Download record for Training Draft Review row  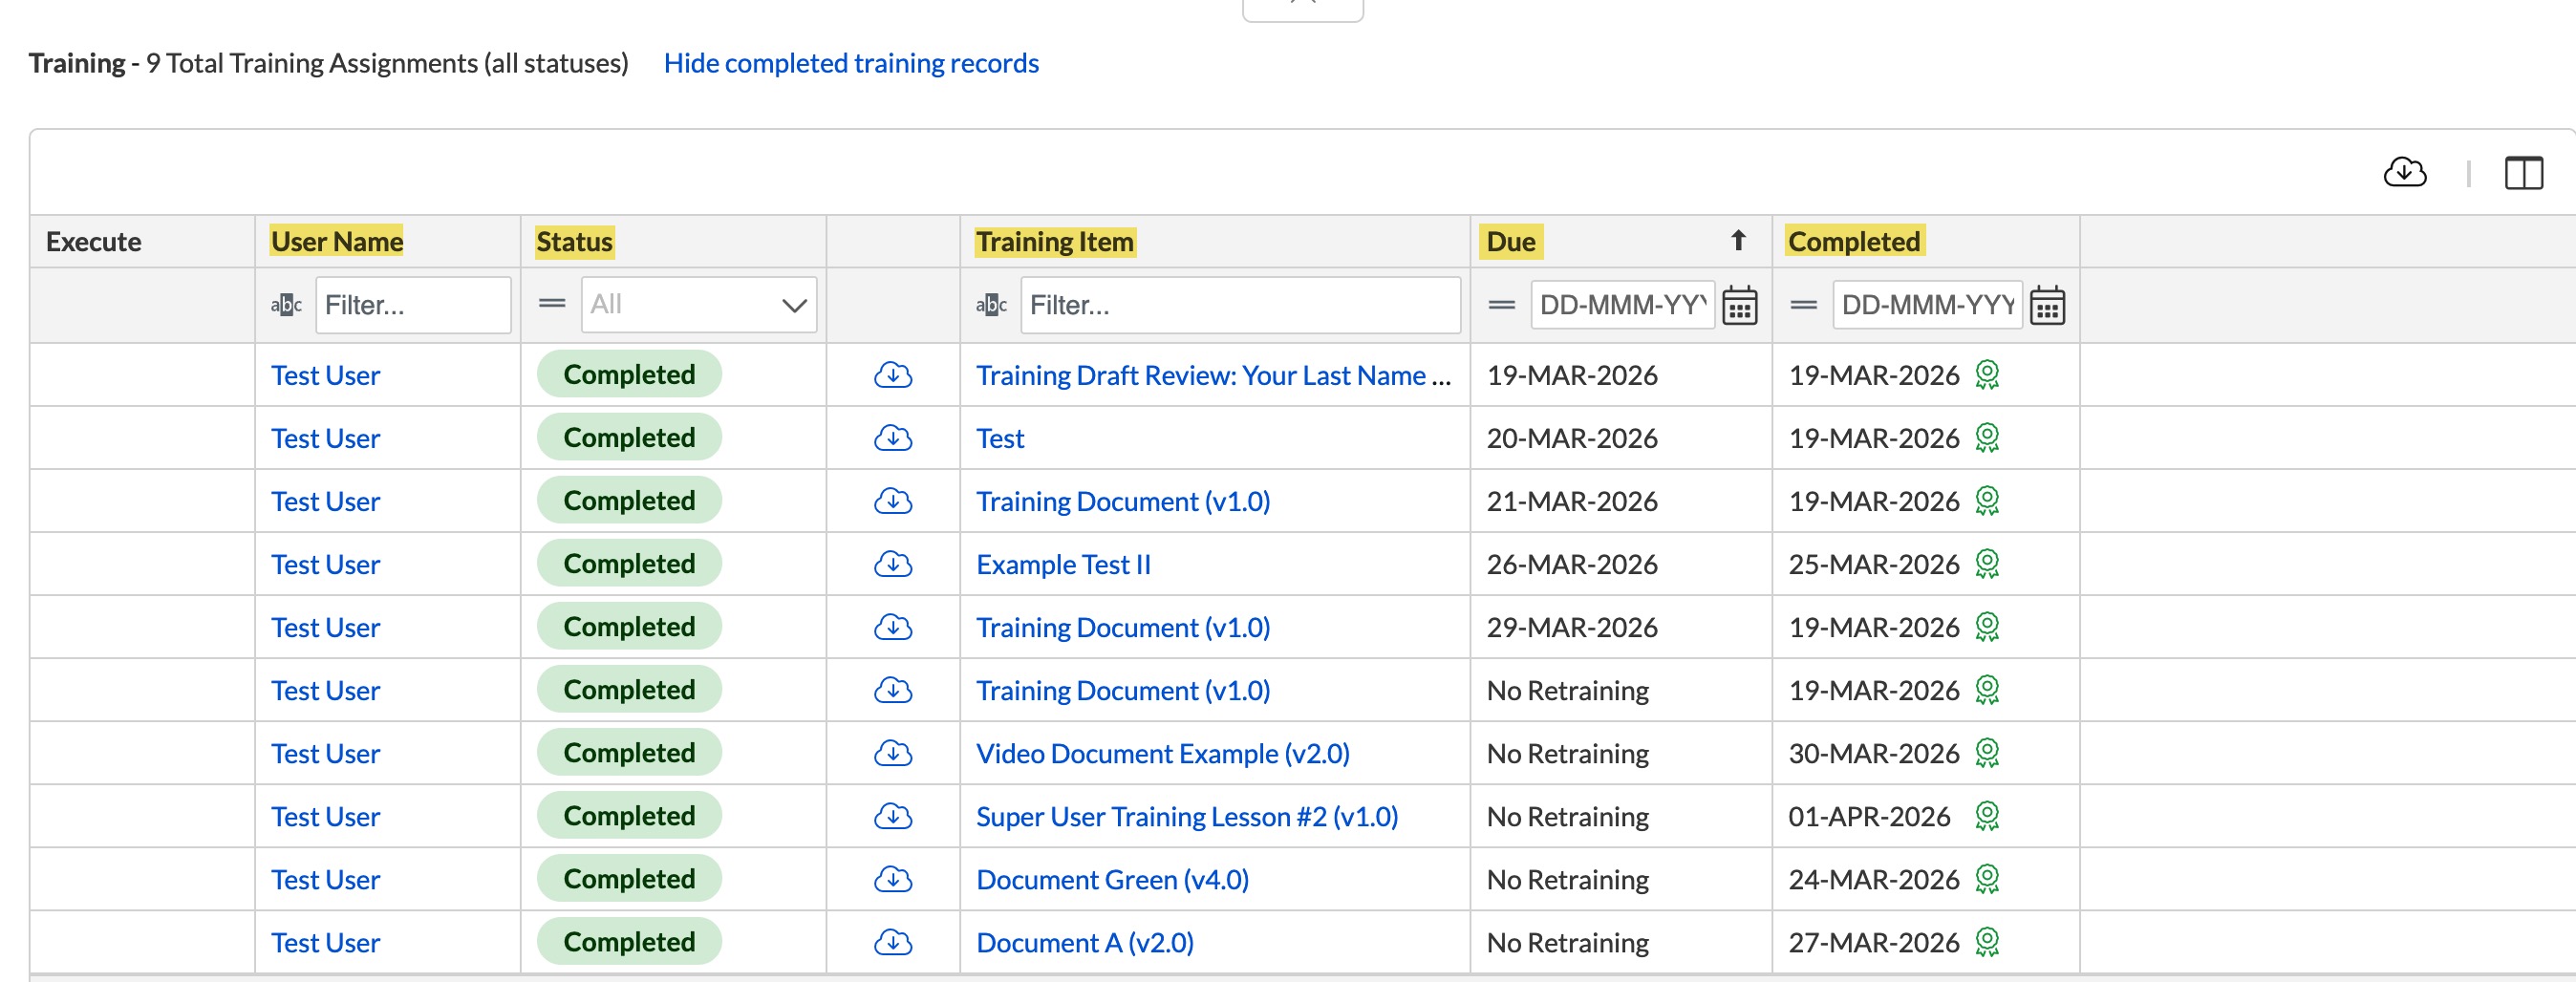(x=892, y=375)
